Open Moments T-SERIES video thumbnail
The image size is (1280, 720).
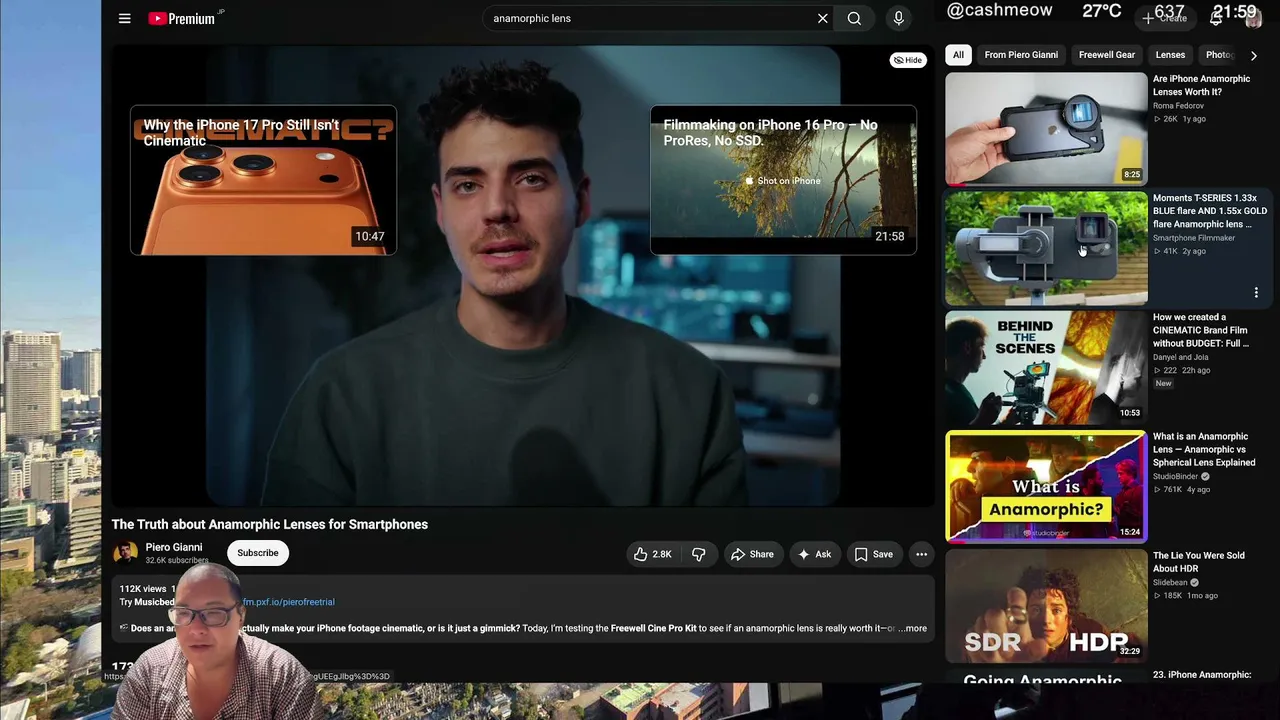click(1046, 248)
